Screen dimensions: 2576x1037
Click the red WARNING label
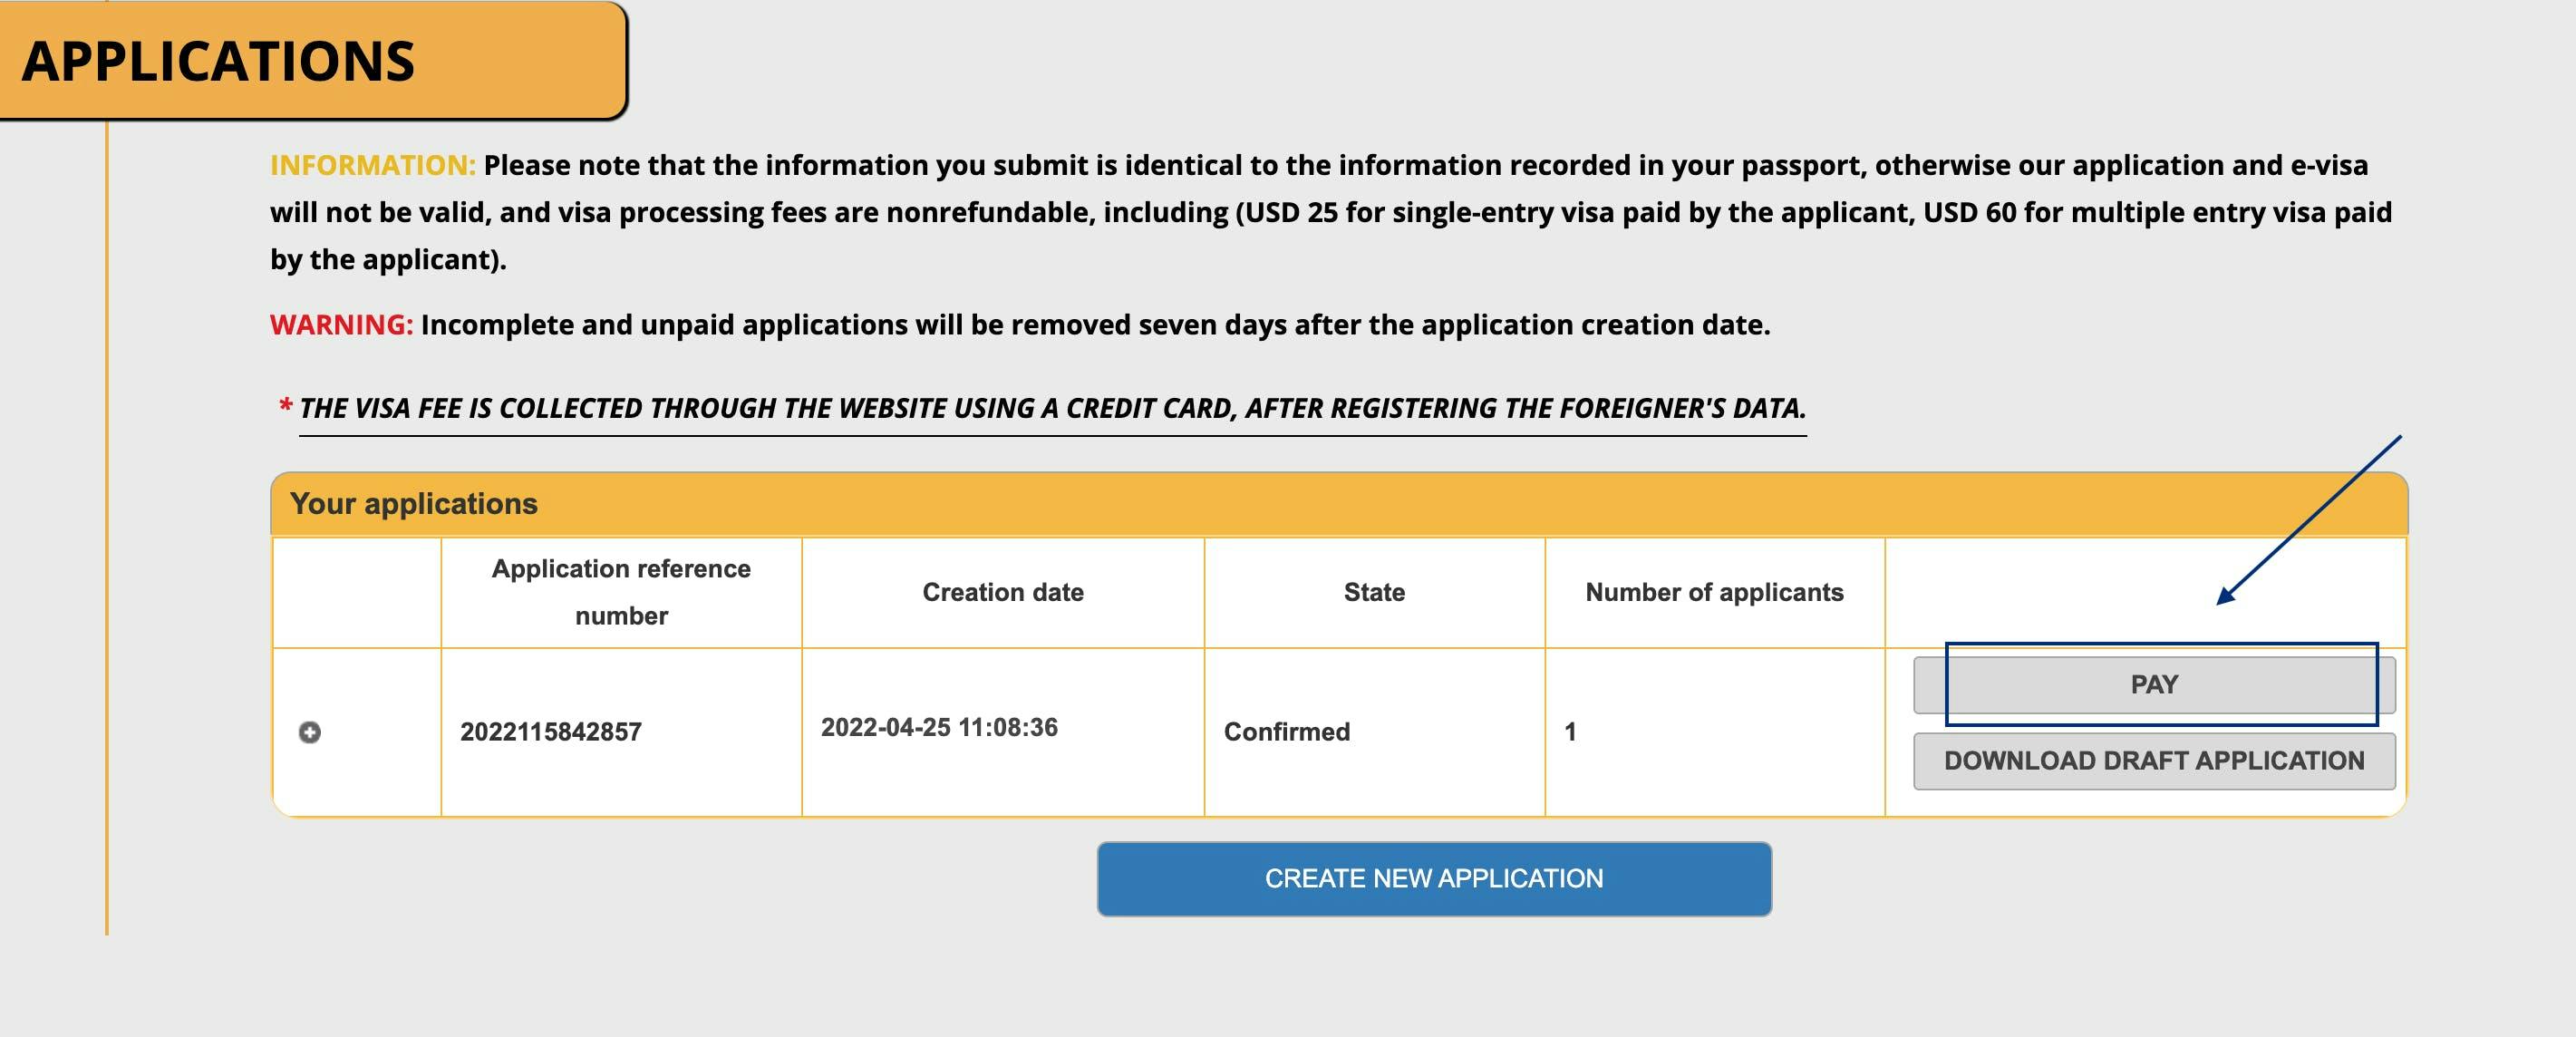click(341, 325)
